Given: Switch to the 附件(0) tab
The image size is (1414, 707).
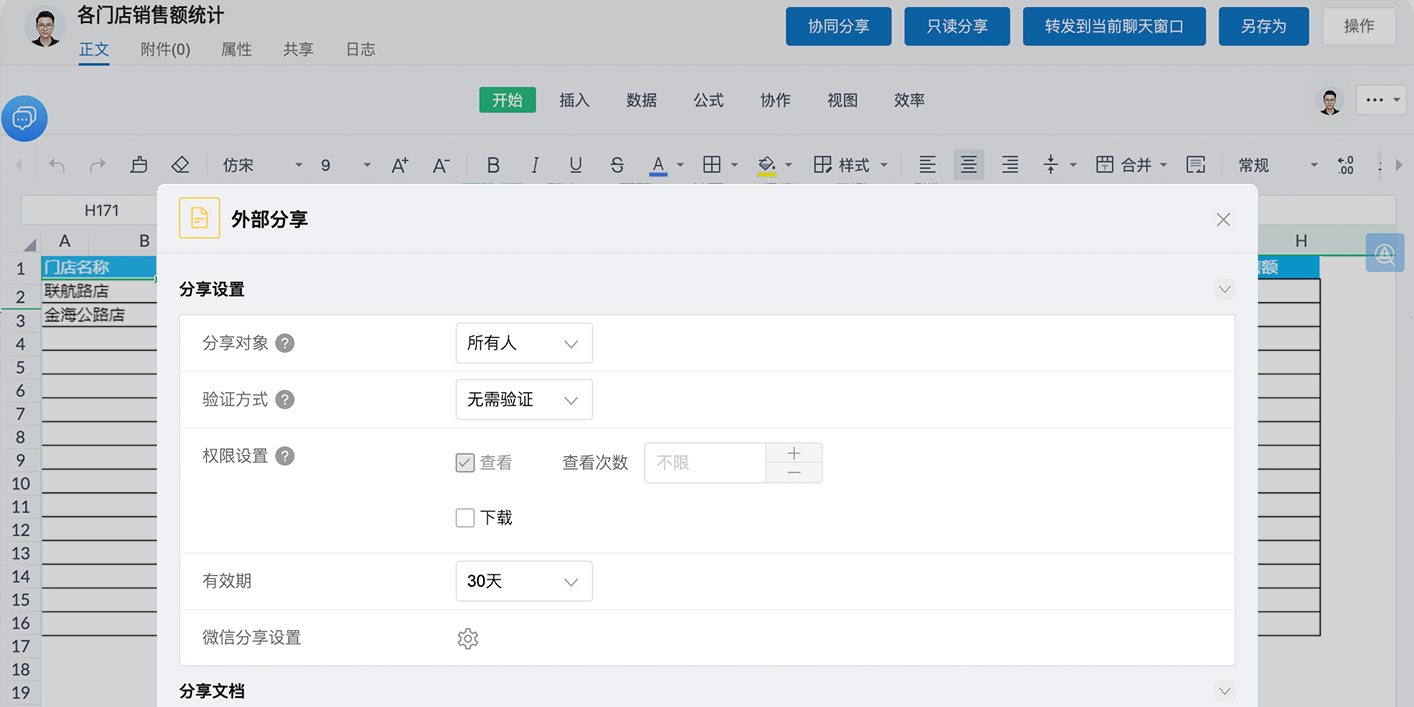Looking at the screenshot, I should click(x=165, y=49).
